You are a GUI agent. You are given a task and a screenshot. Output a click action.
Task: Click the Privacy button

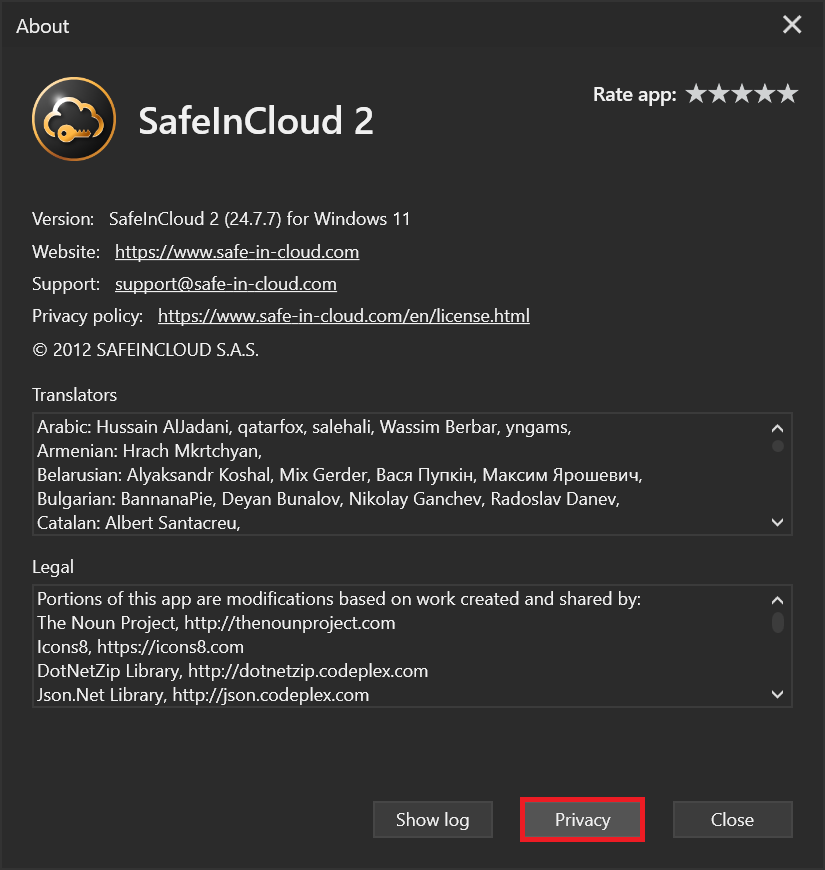pyautogui.click(x=583, y=820)
